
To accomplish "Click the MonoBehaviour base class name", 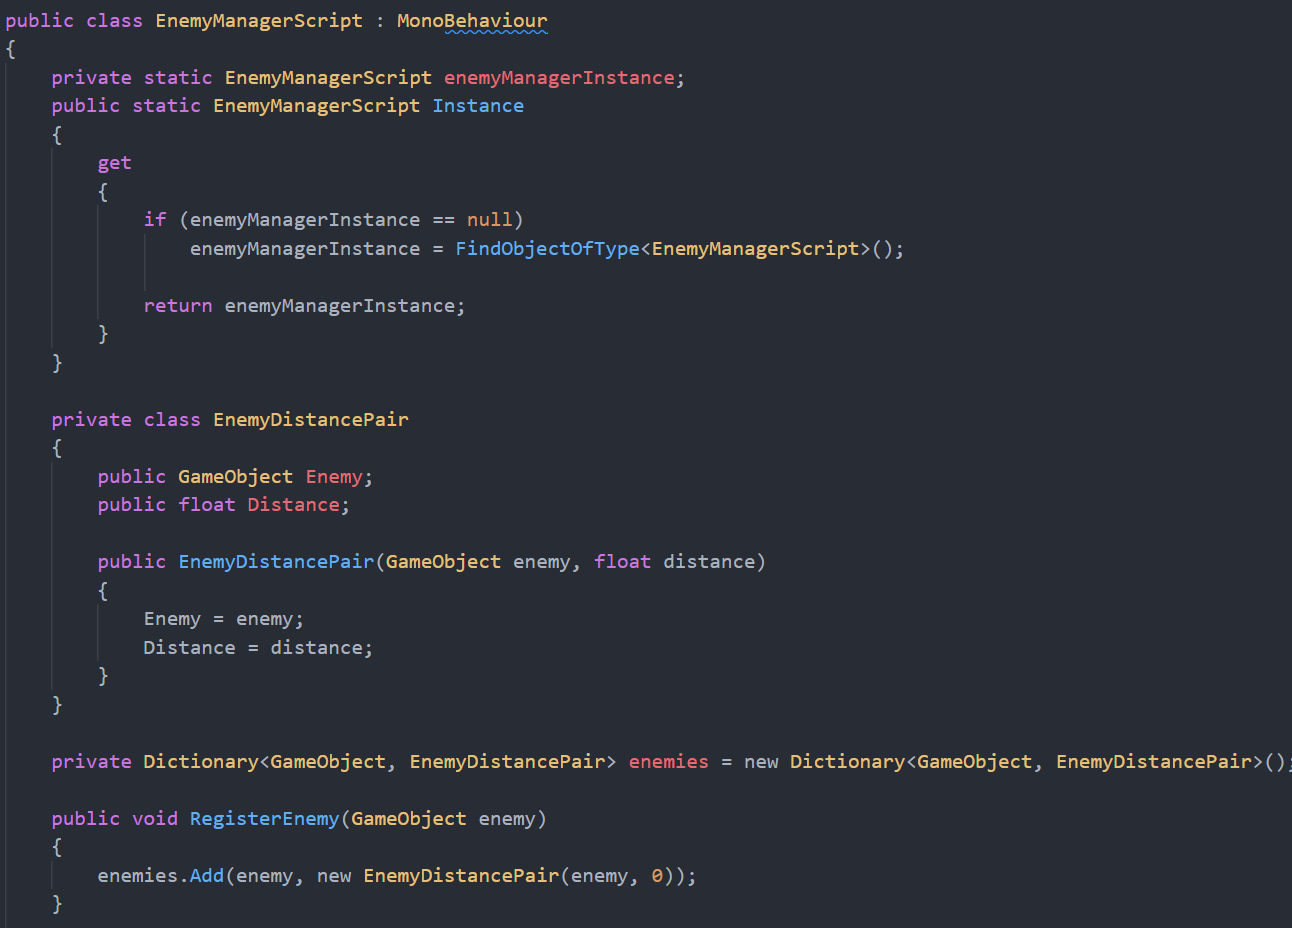I will 472,21.
